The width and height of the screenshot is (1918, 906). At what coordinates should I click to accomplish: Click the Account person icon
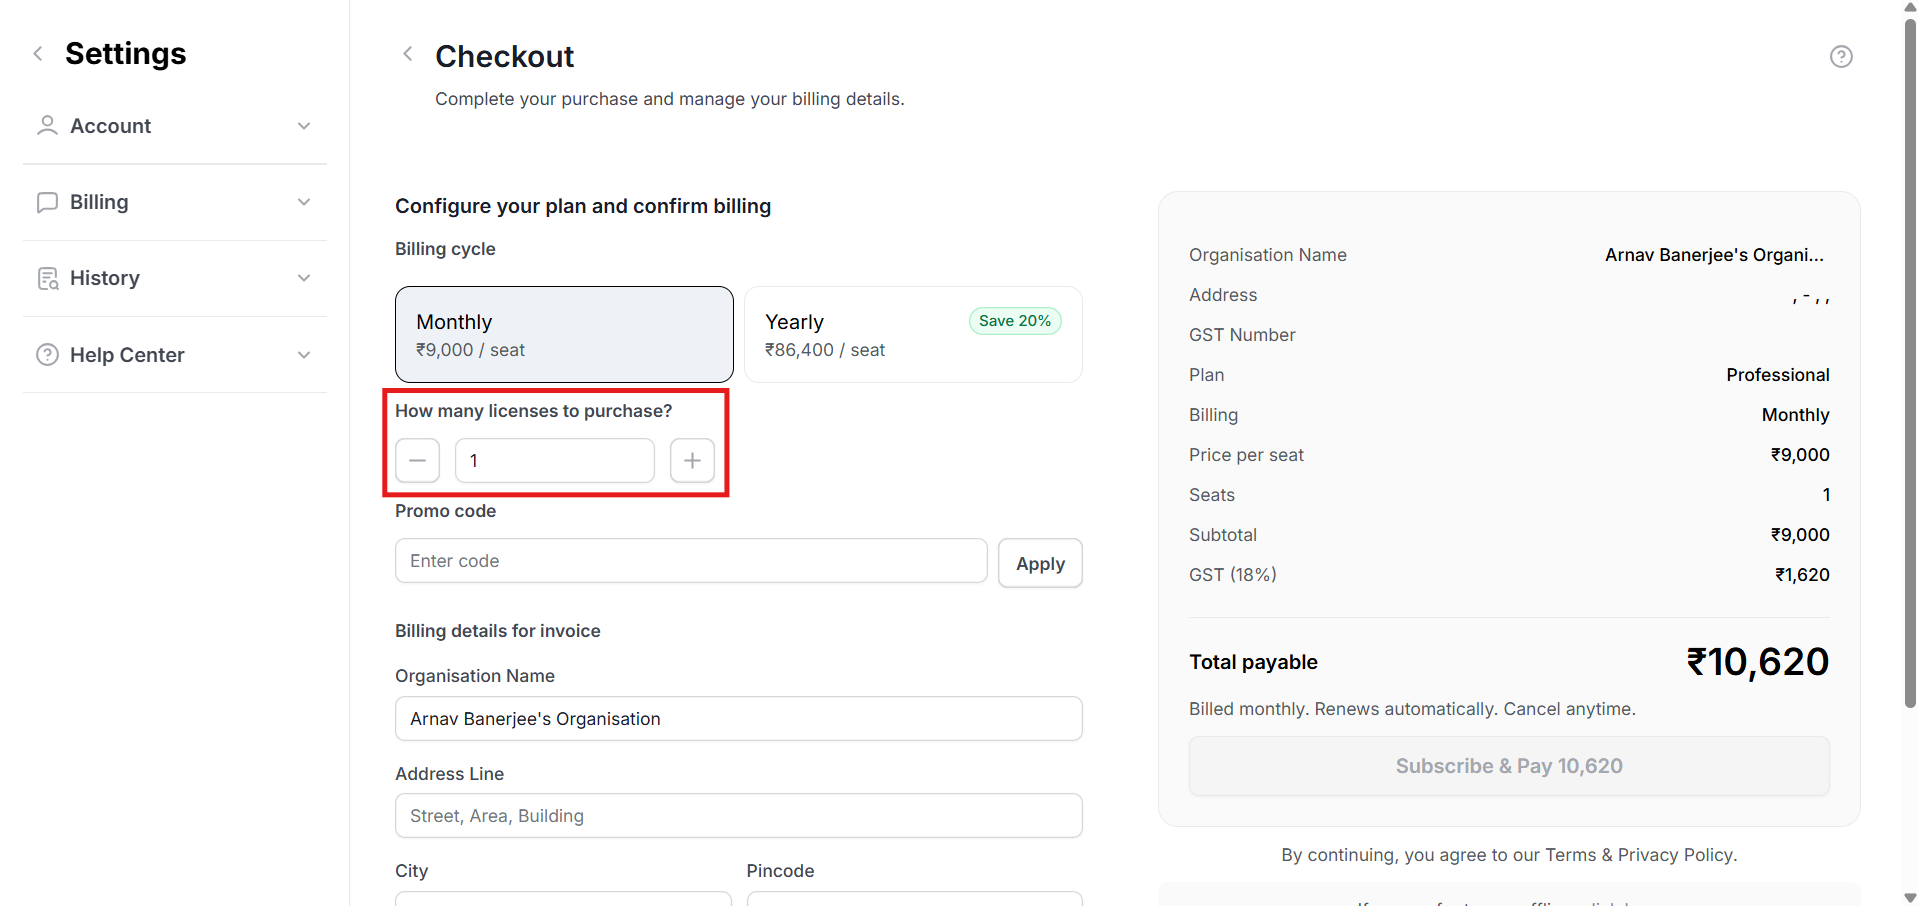47,126
